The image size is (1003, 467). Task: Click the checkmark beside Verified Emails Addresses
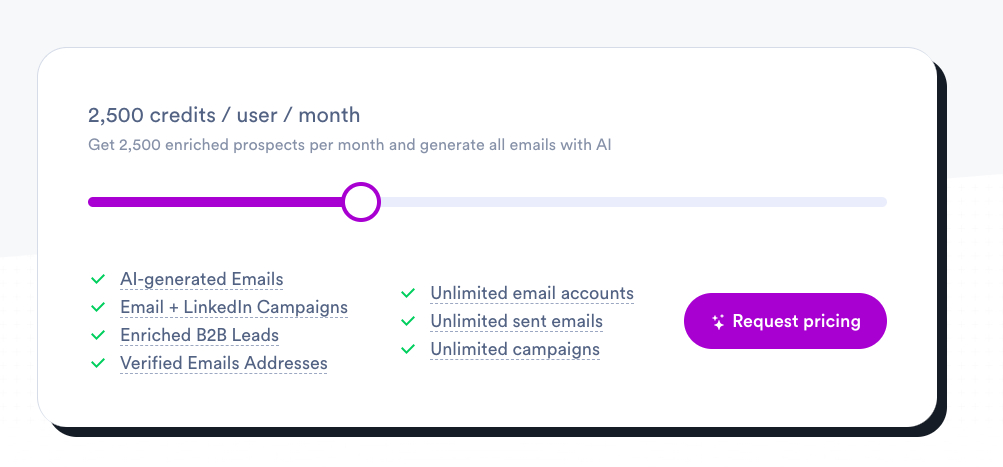click(x=98, y=363)
